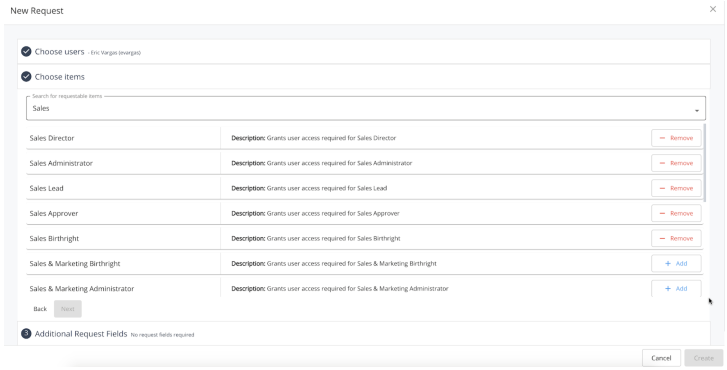727x370 pixels.
Task: Click the items list vertical scrollbar
Action: point(704,162)
